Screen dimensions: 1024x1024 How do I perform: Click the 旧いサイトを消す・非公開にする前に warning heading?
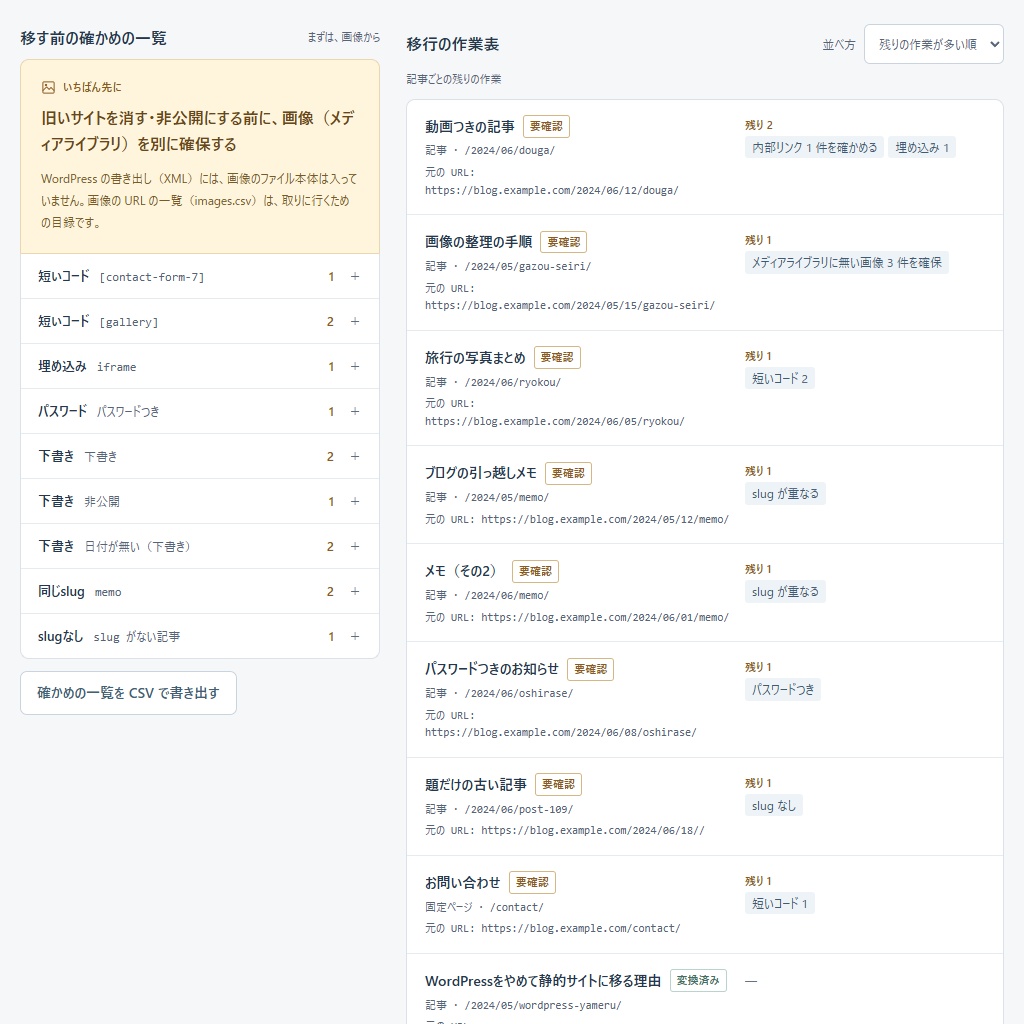(198, 131)
